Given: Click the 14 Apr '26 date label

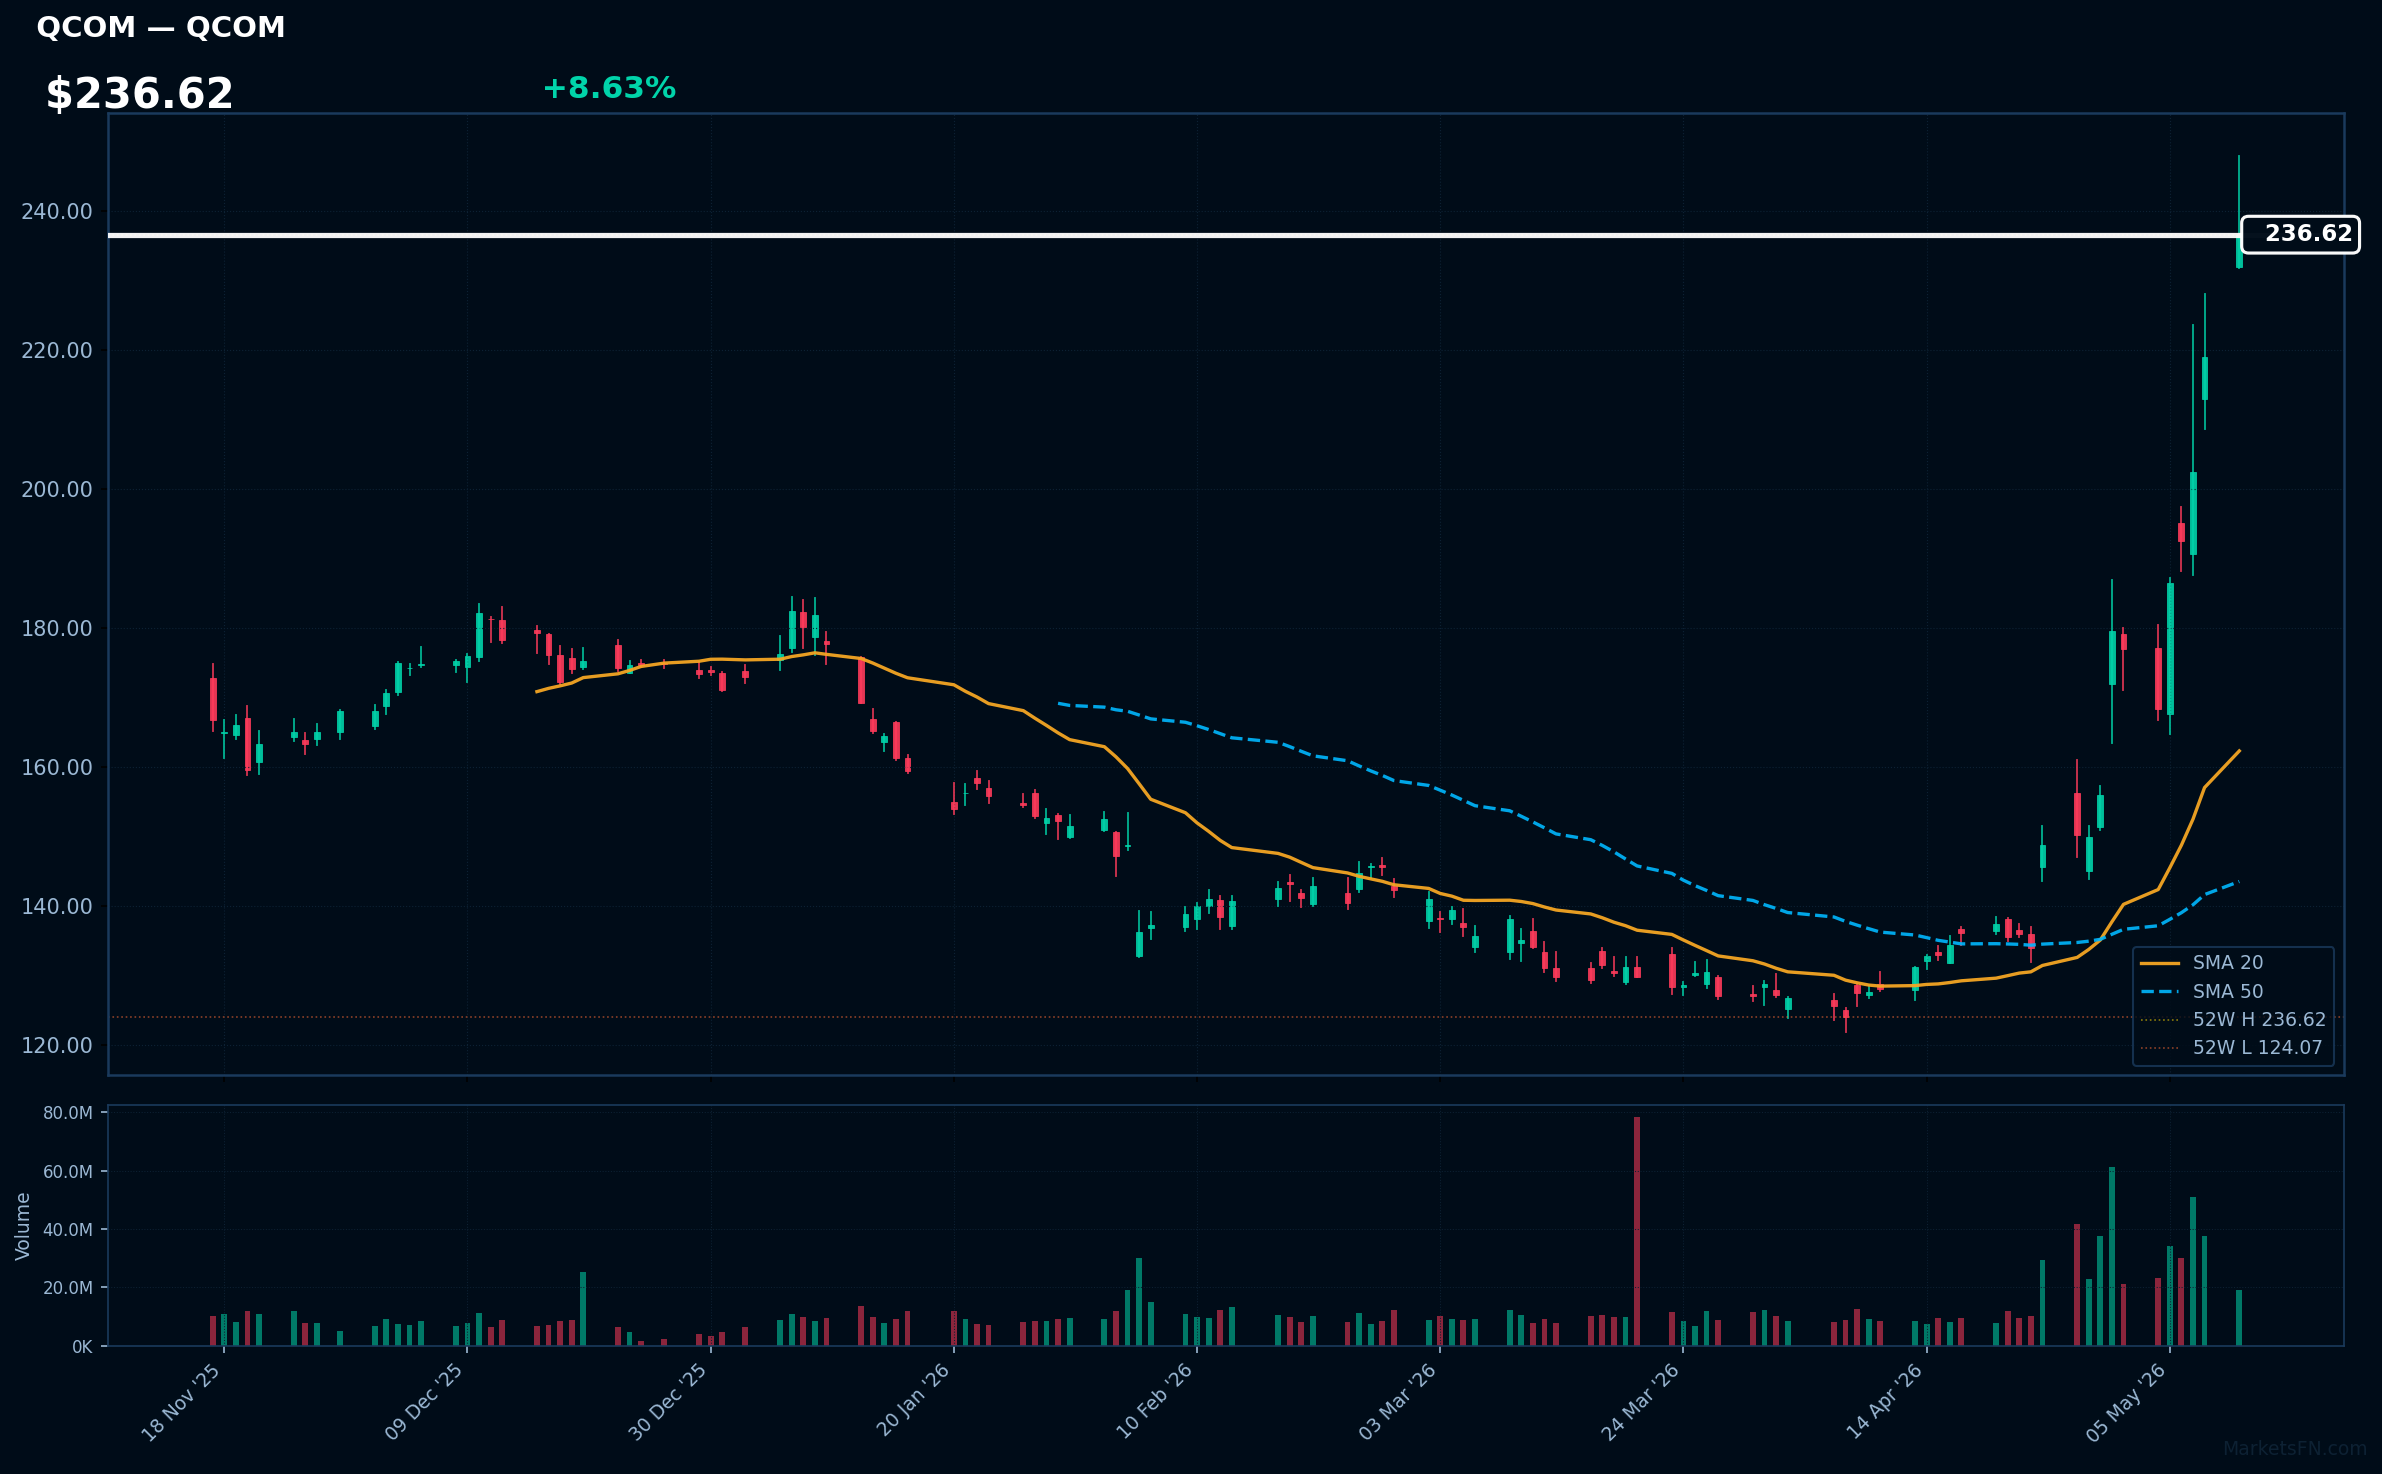Looking at the screenshot, I should 1884,1401.
